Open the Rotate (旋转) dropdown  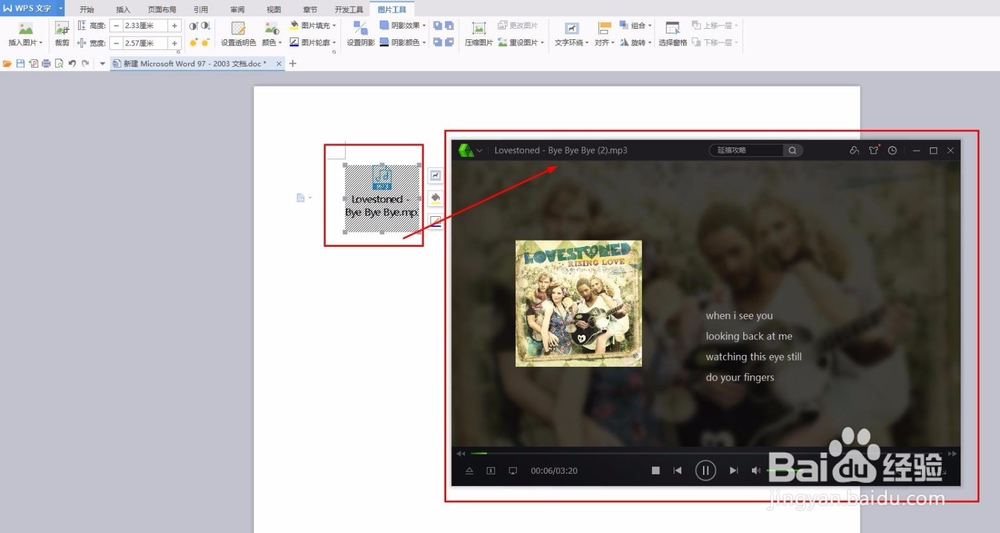(x=636, y=42)
